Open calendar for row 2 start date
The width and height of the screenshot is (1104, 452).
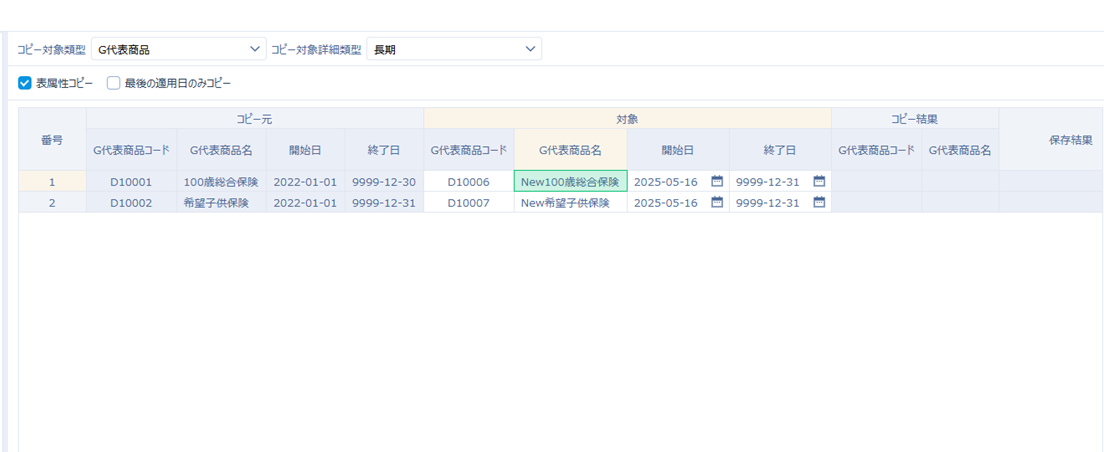(x=716, y=203)
